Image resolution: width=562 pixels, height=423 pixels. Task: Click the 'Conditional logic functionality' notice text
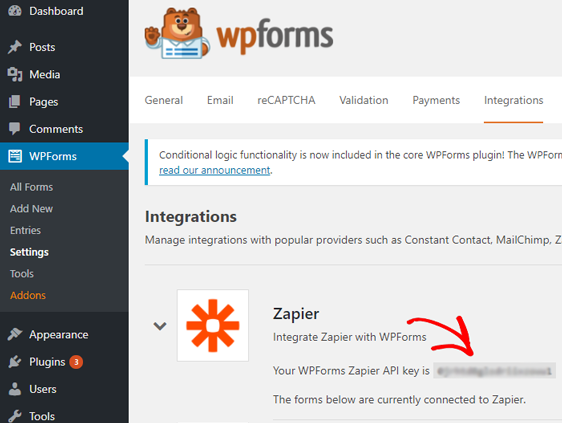360,155
